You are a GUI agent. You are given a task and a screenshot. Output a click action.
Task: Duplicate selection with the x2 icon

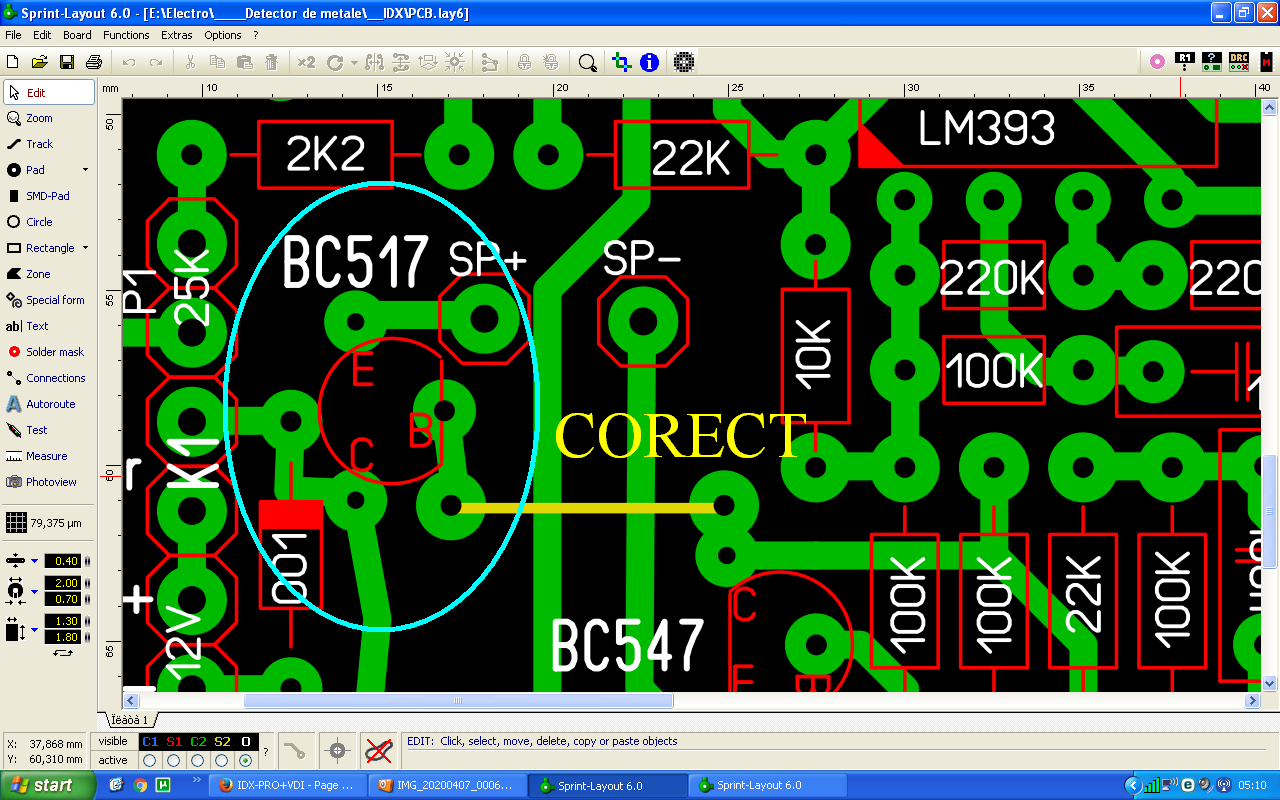coord(306,62)
